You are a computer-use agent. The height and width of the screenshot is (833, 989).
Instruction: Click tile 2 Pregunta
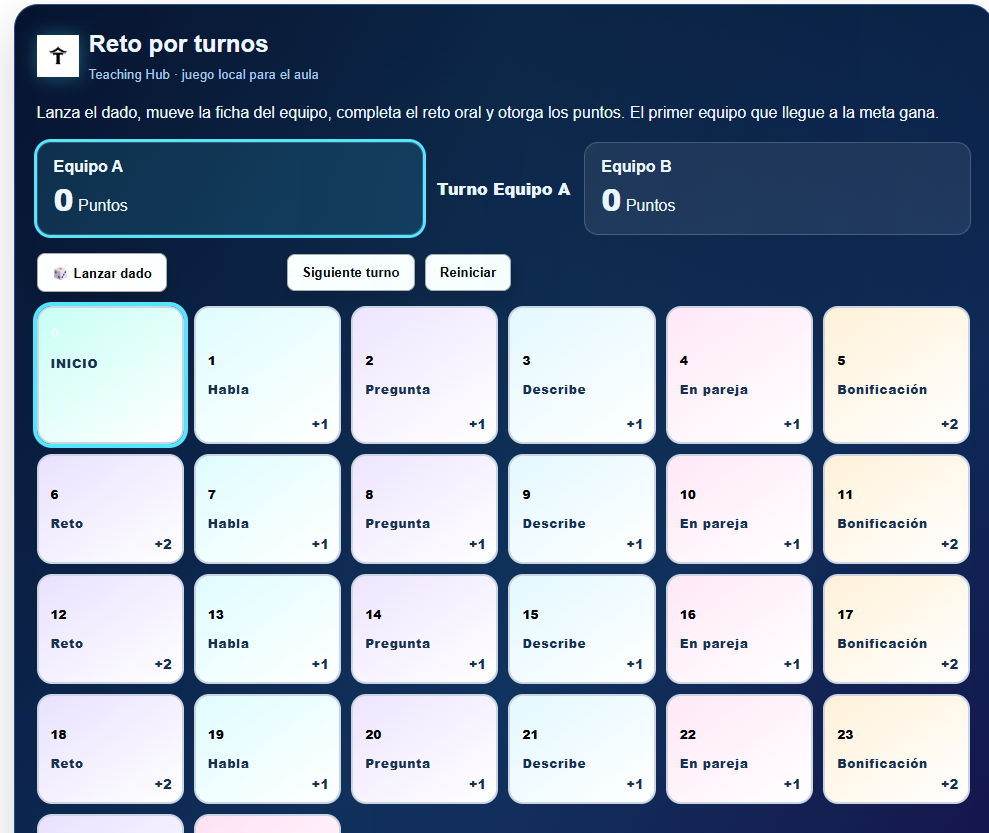tap(424, 375)
